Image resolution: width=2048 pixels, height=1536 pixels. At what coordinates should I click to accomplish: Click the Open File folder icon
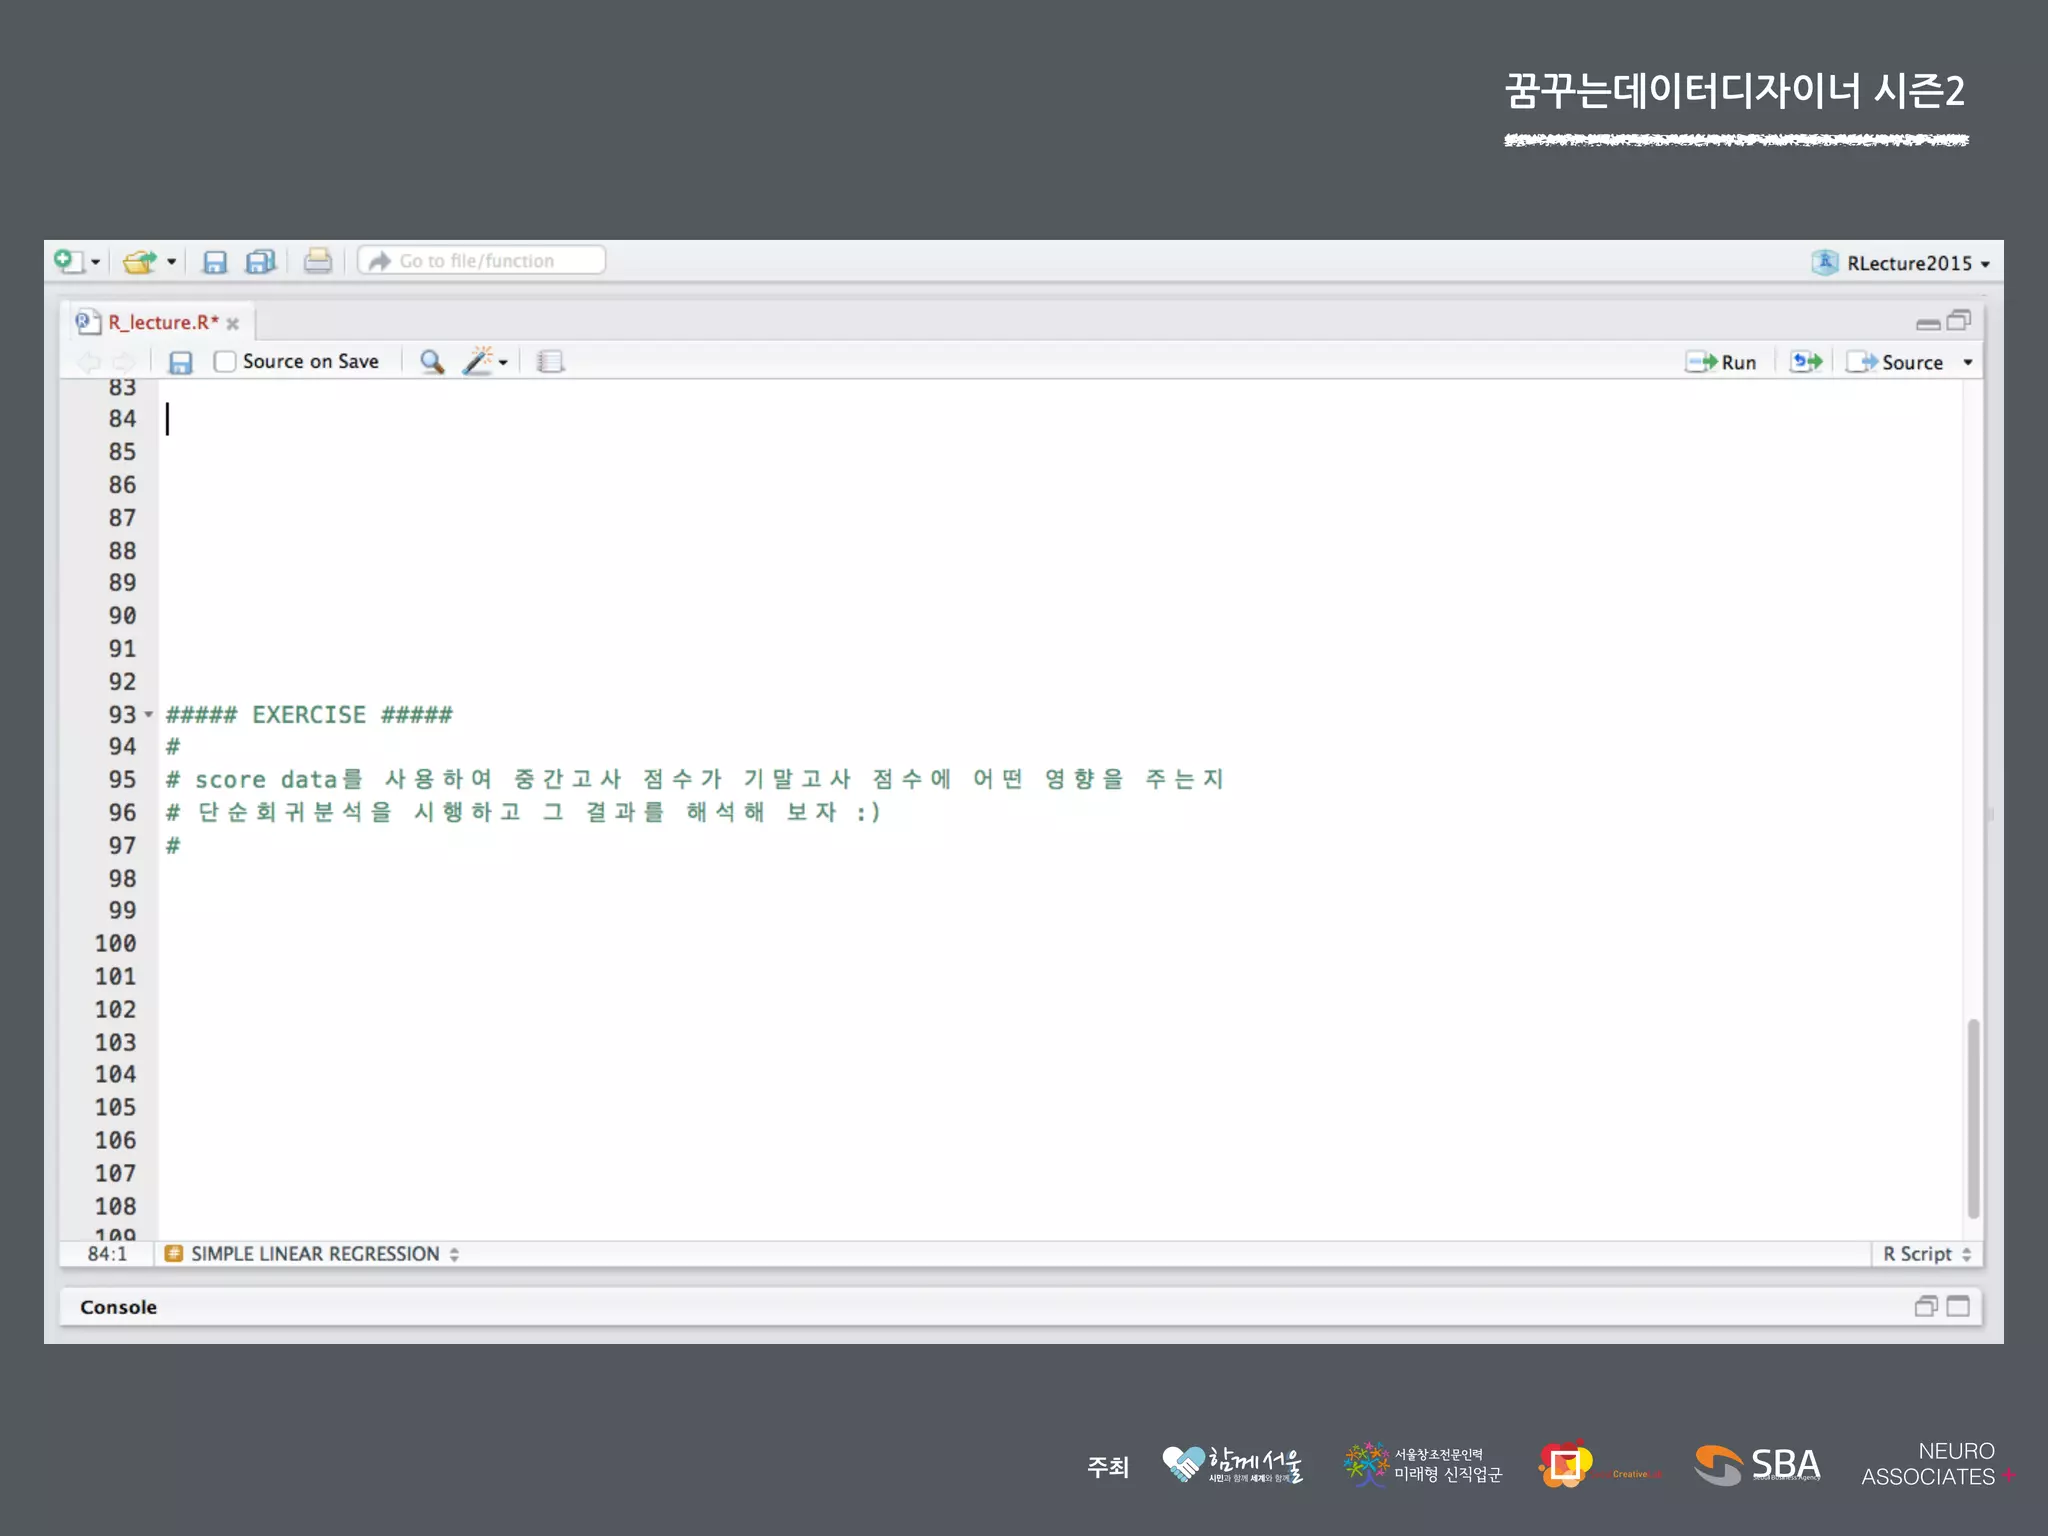[x=139, y=262]
